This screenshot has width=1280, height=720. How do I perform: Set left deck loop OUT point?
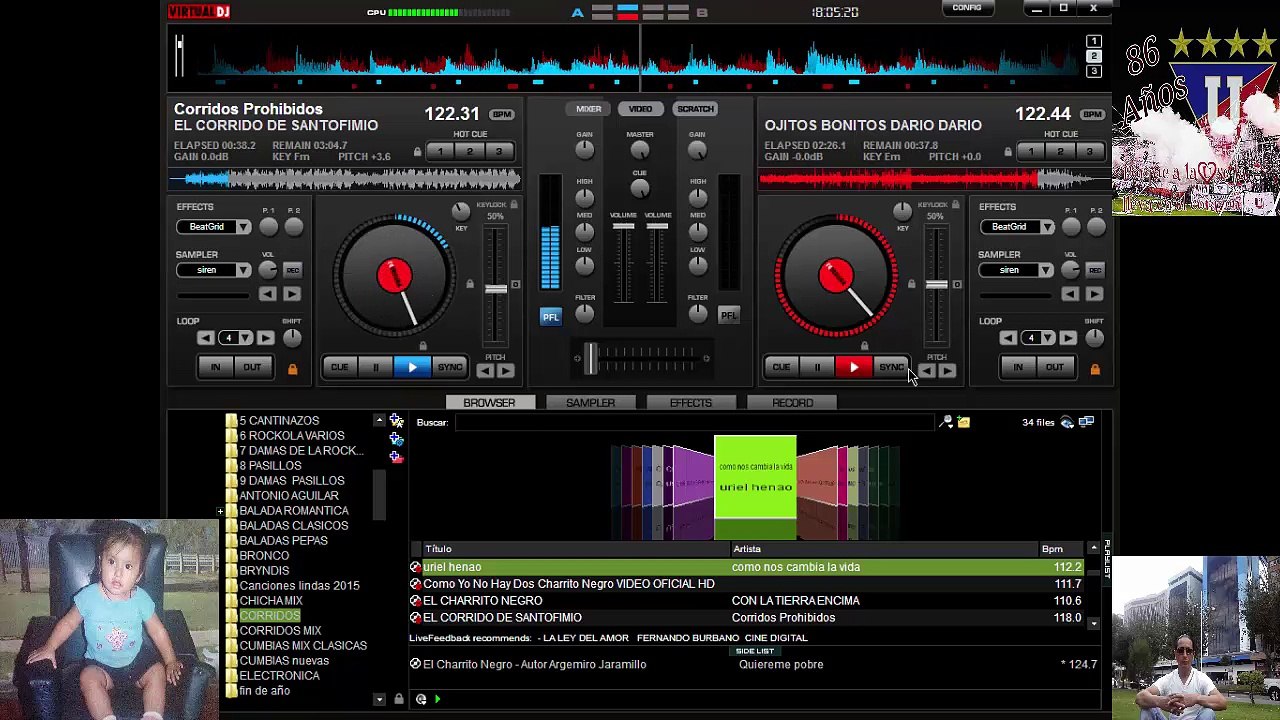[252, 368]
